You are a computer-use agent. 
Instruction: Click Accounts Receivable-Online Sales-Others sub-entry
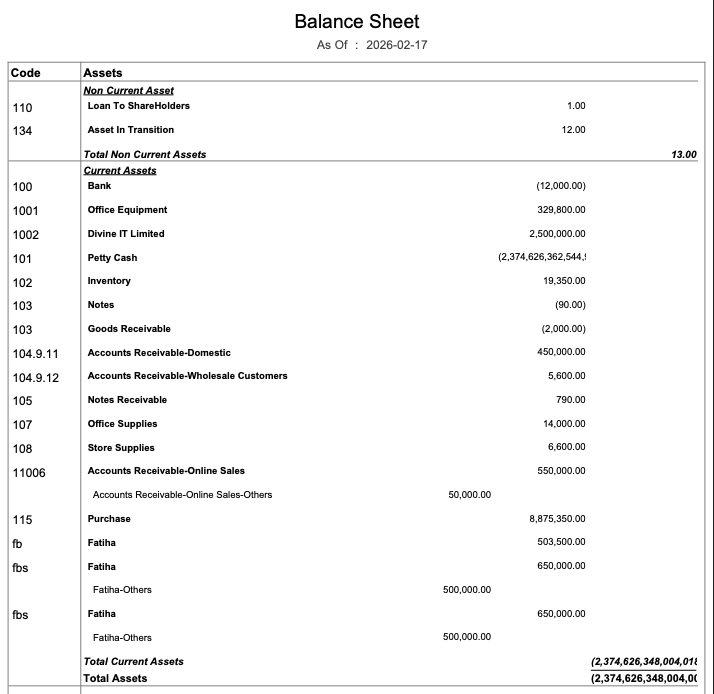[x=182, y=495]
